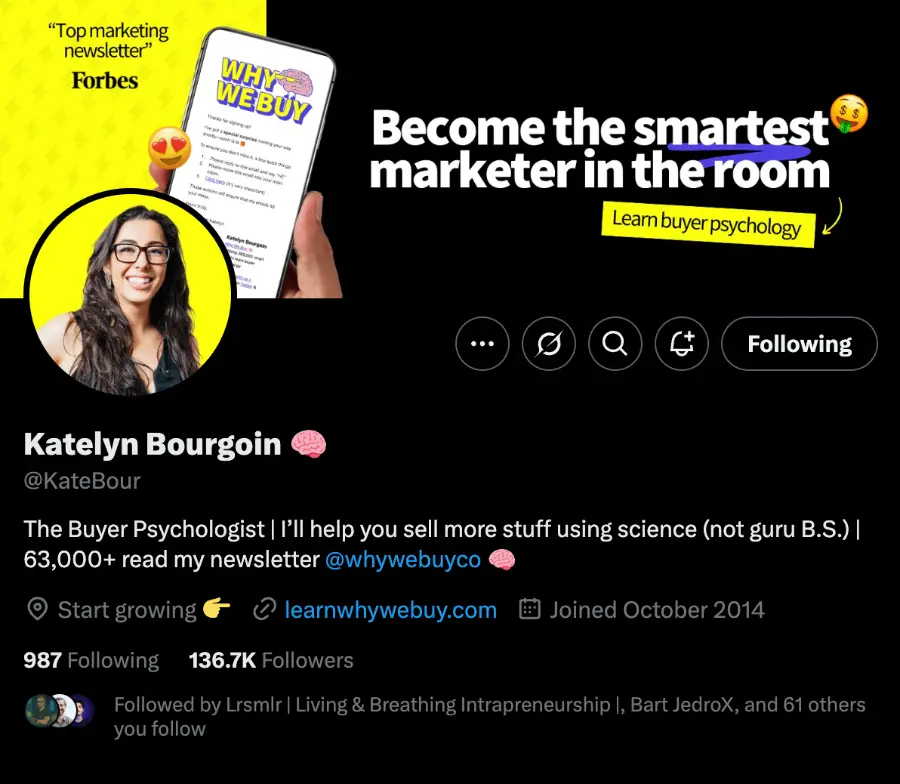Screen dimensions: 900x784
Task: Click the @KateBour handle text
Action: [x=82, y=481]
